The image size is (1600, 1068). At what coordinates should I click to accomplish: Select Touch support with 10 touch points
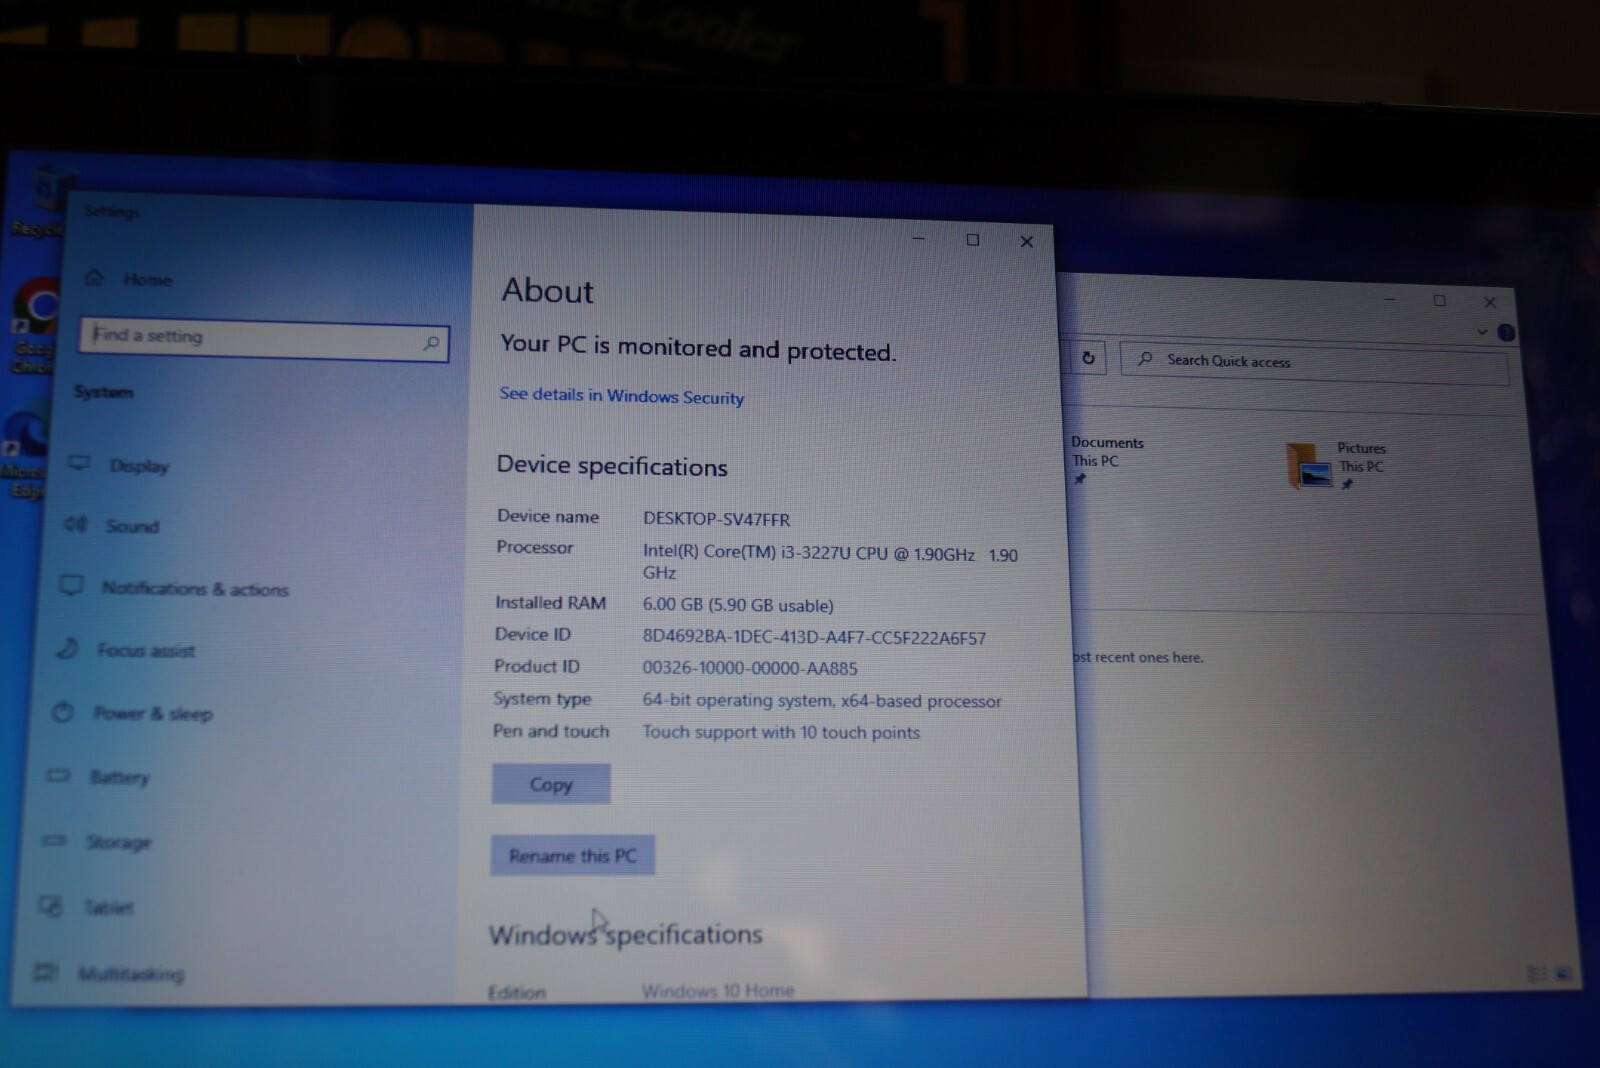781,732
